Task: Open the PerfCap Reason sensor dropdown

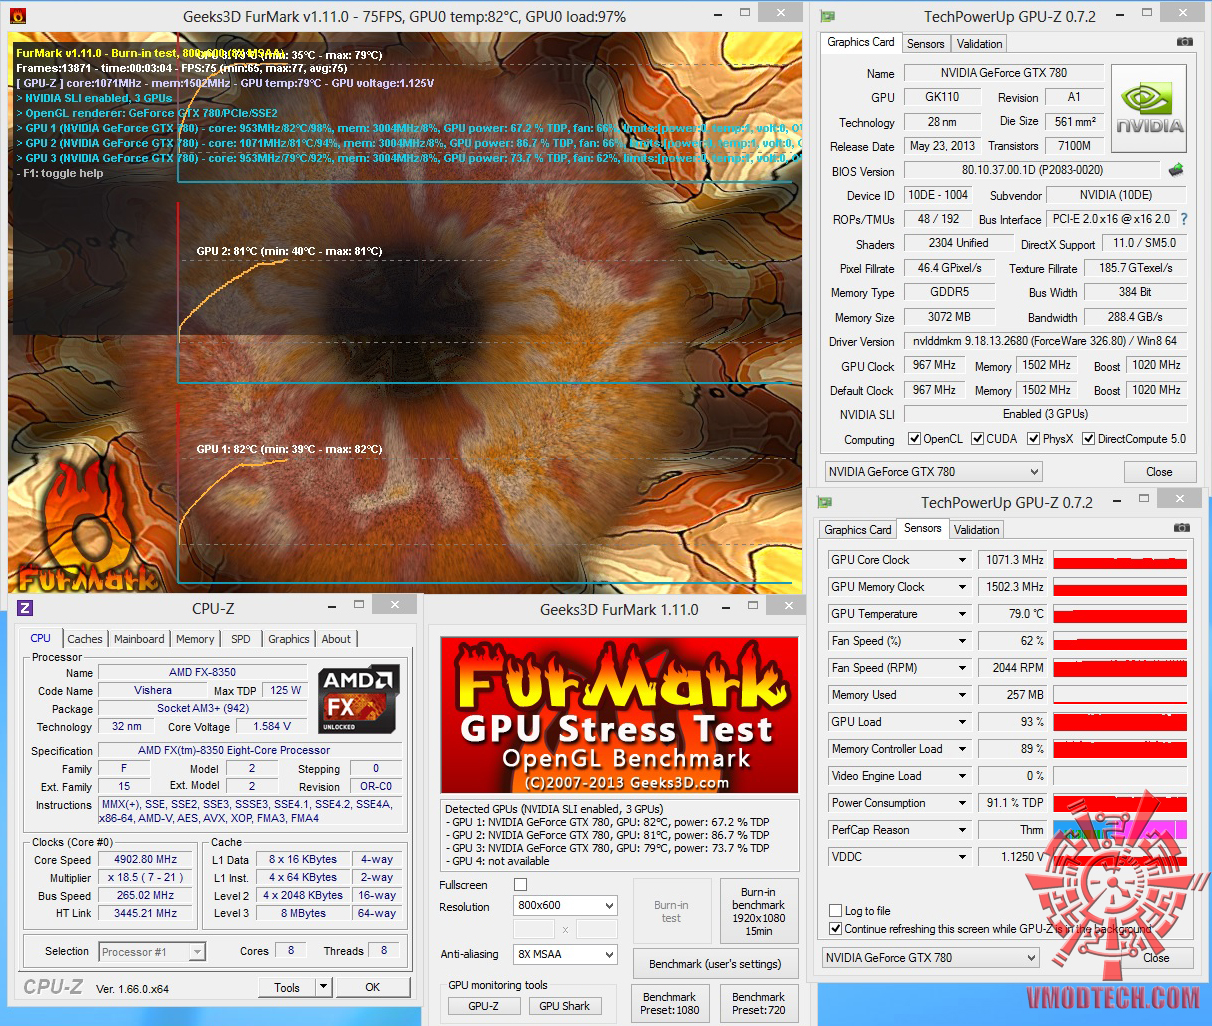Action: (x=962, y=830)
